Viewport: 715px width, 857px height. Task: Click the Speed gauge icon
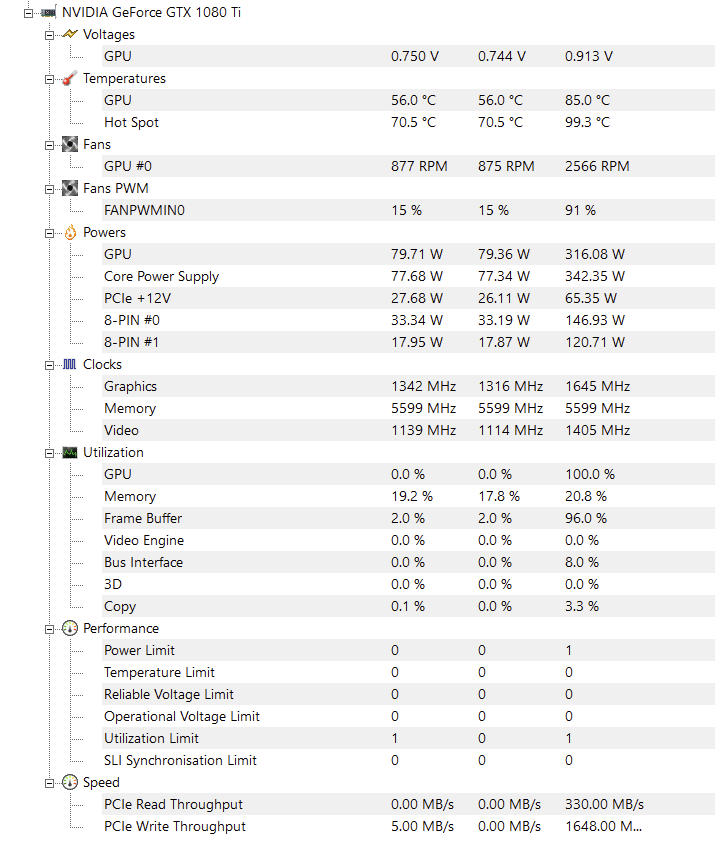(x=69, y=783)
